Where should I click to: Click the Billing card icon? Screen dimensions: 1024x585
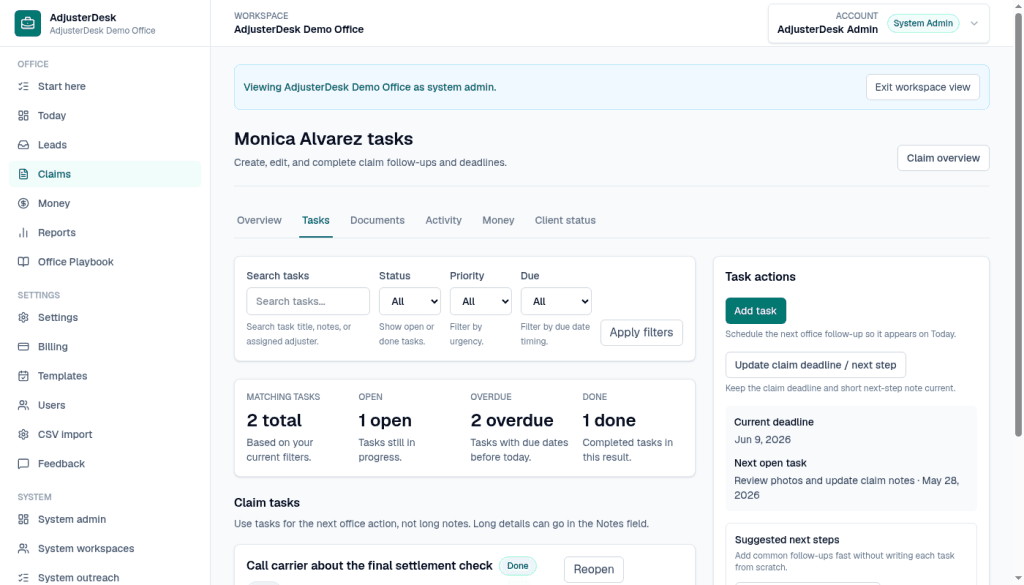24,347
